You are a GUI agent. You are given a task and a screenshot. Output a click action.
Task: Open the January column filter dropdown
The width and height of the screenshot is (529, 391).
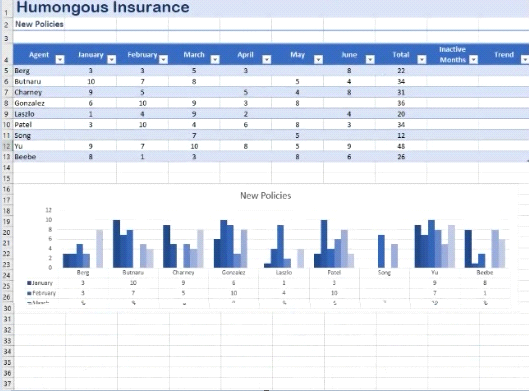tap(112, 60)
